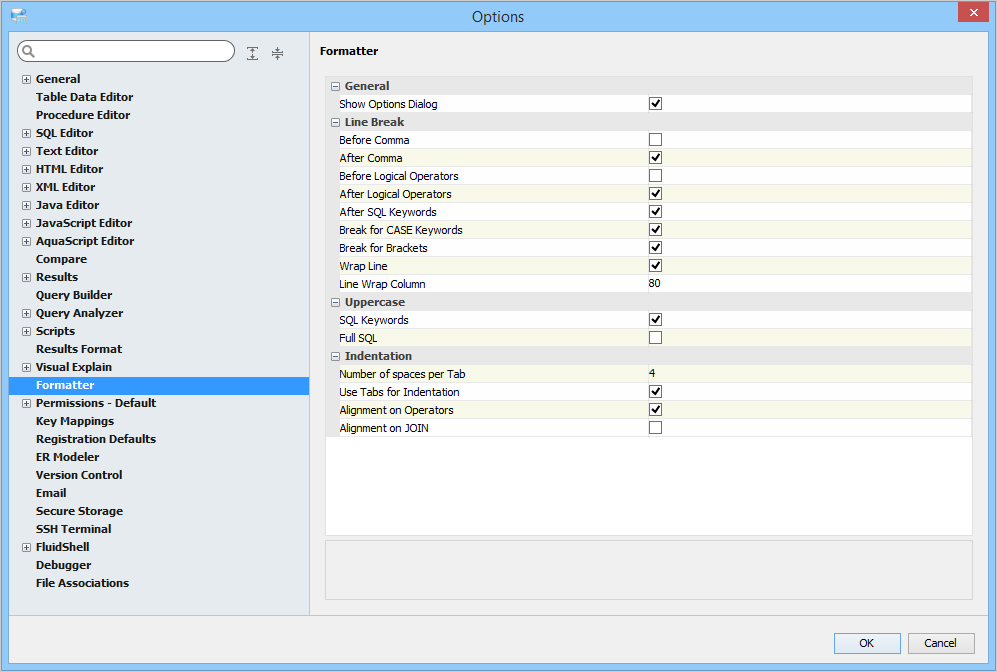Enable the Before Comma checkbox
Screen dimensions: 997x672
pyautogui.click(x=655, y=140)
